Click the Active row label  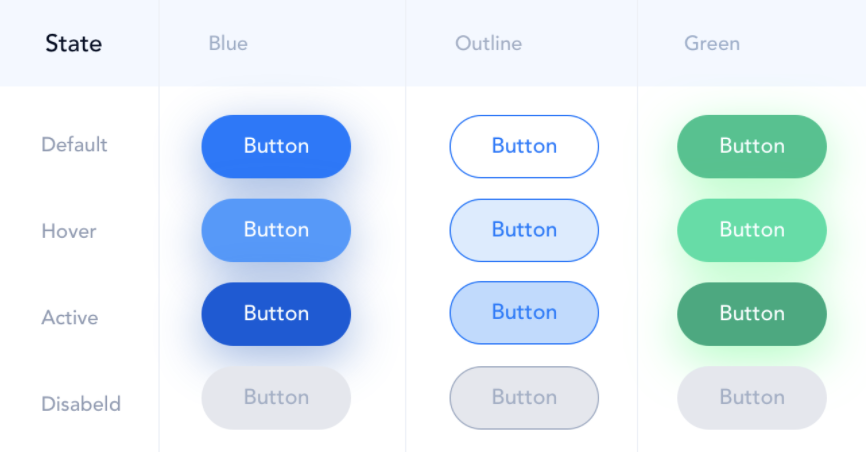click(x=70, y=318)
